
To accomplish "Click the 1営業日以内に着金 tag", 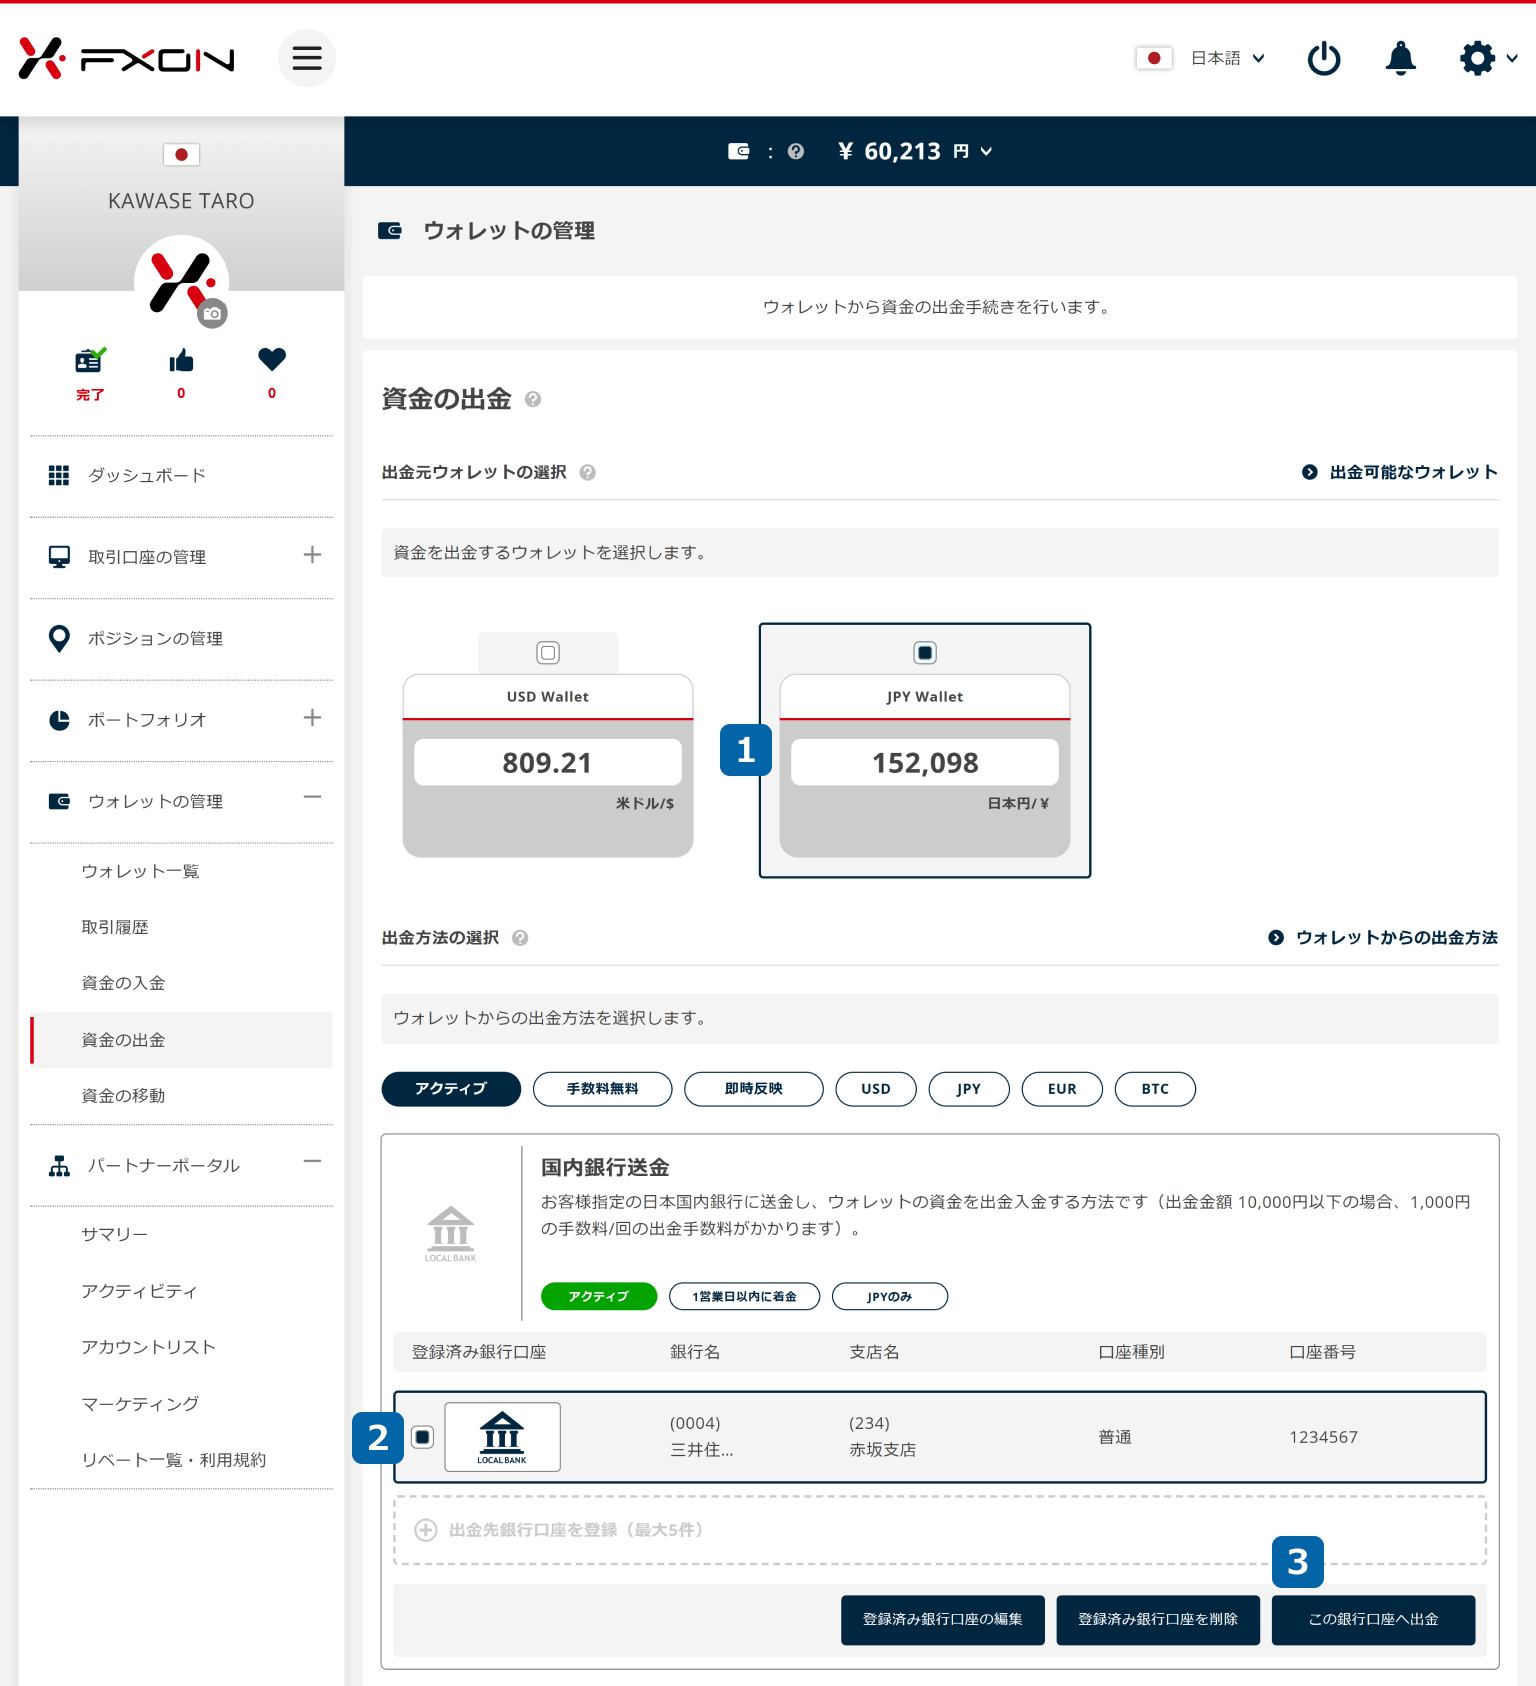I will [x=745, y=1296].
